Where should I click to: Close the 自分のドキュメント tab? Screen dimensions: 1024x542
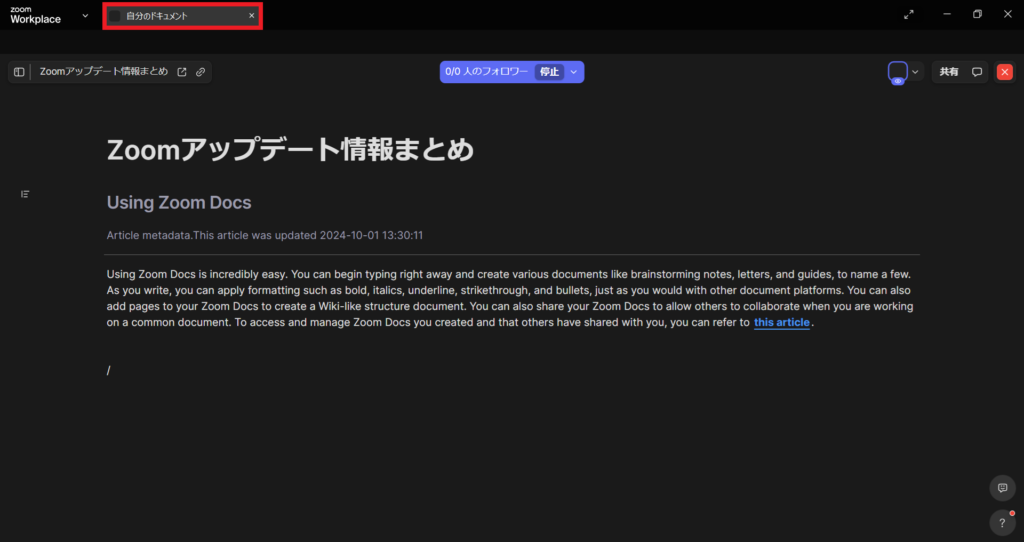pyautogui.click(x=251, y=16)
